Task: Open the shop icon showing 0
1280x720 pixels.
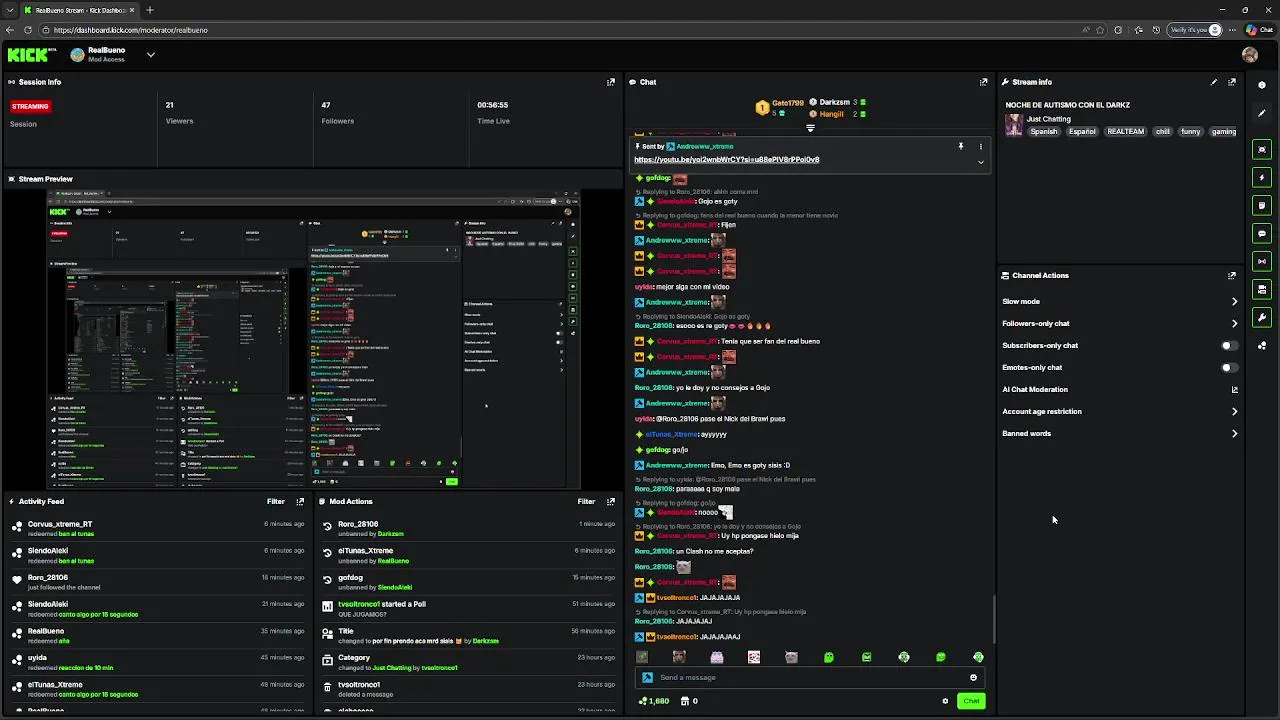Action: click(x=689, y=701)
